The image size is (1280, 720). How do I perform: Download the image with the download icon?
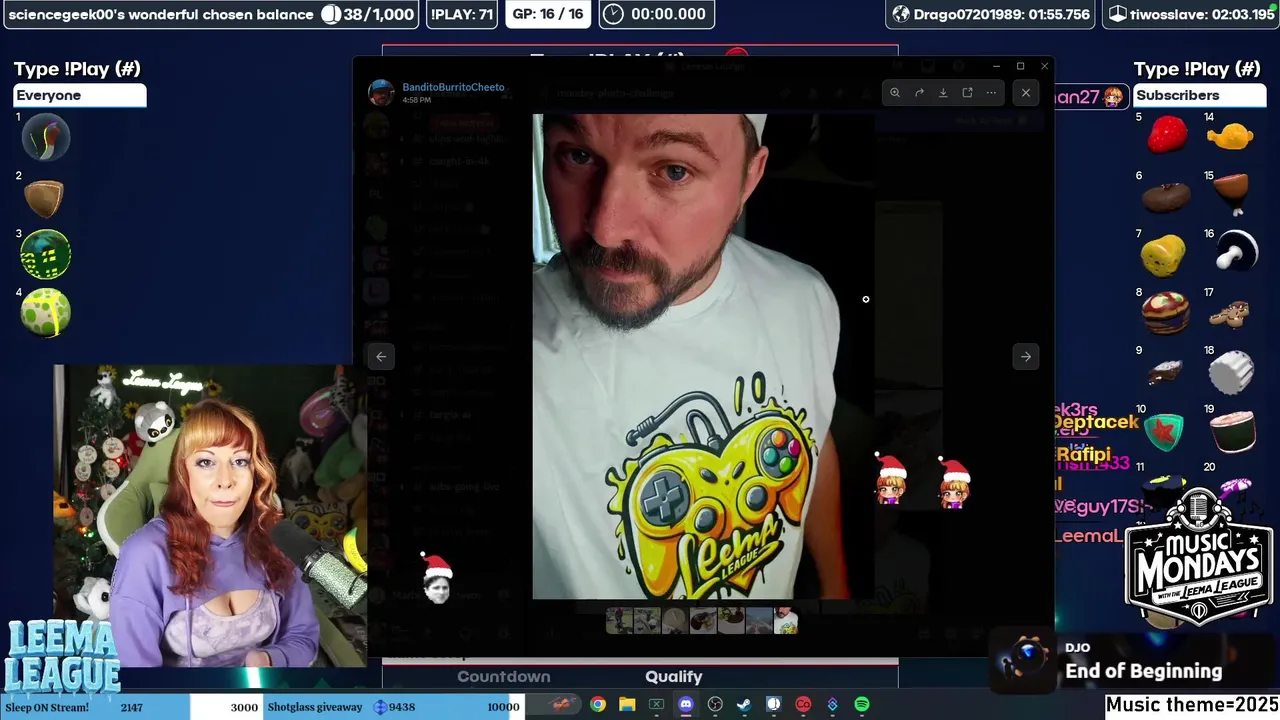(x=943, y=93)
